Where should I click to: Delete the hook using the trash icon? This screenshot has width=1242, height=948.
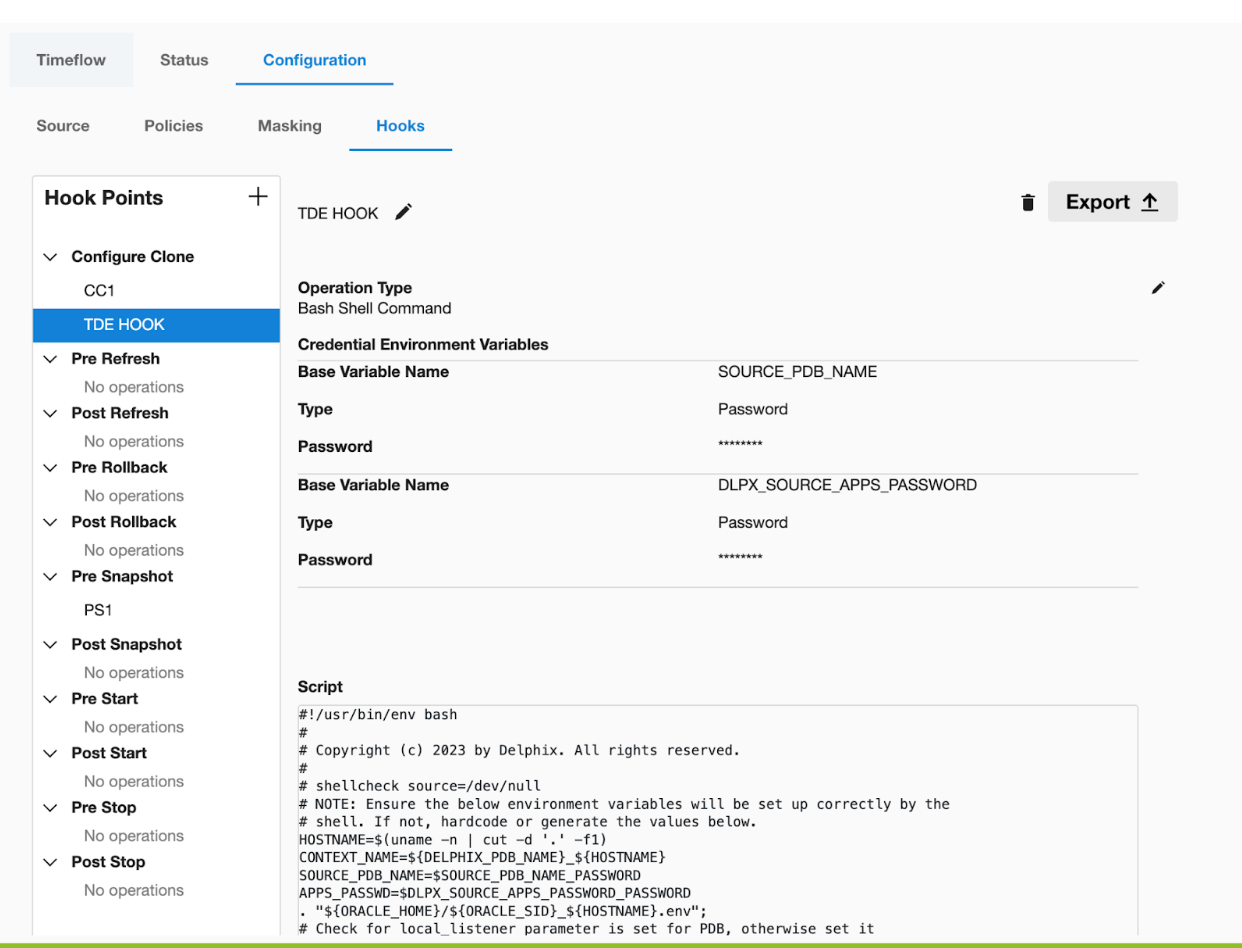(1027, 203)
